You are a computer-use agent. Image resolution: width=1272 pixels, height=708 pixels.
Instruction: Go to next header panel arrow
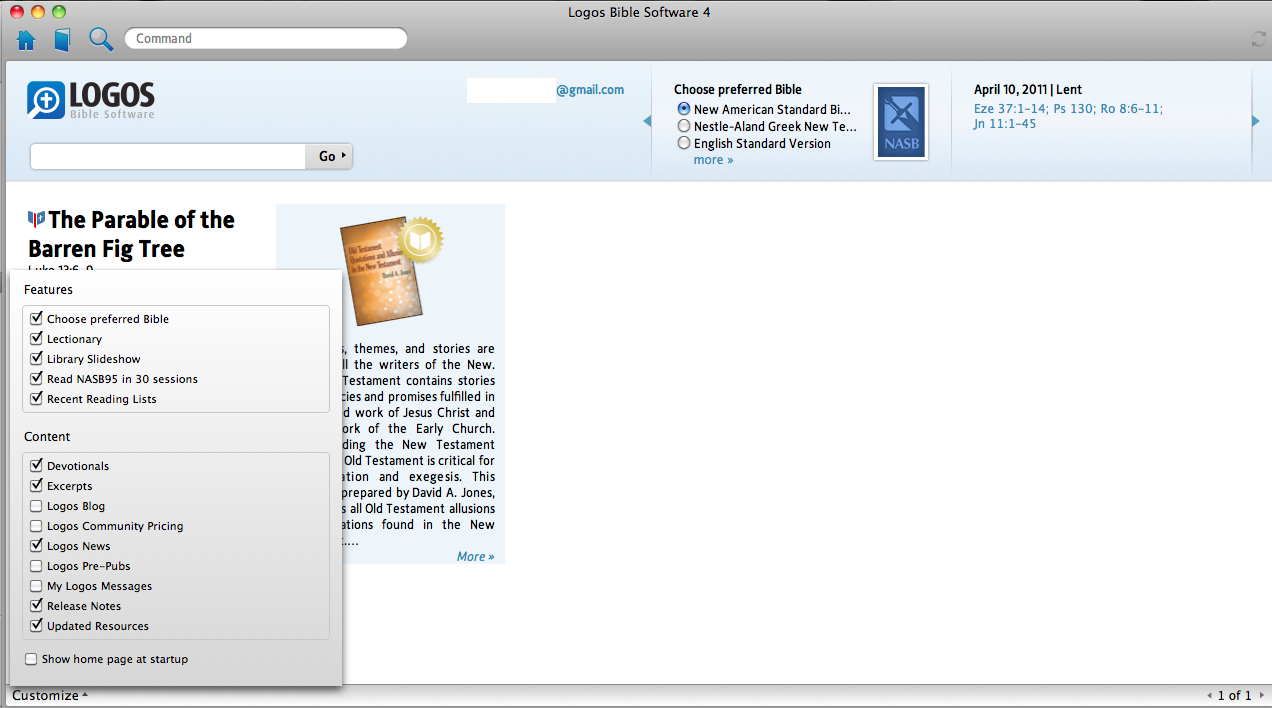point(1256,121)
